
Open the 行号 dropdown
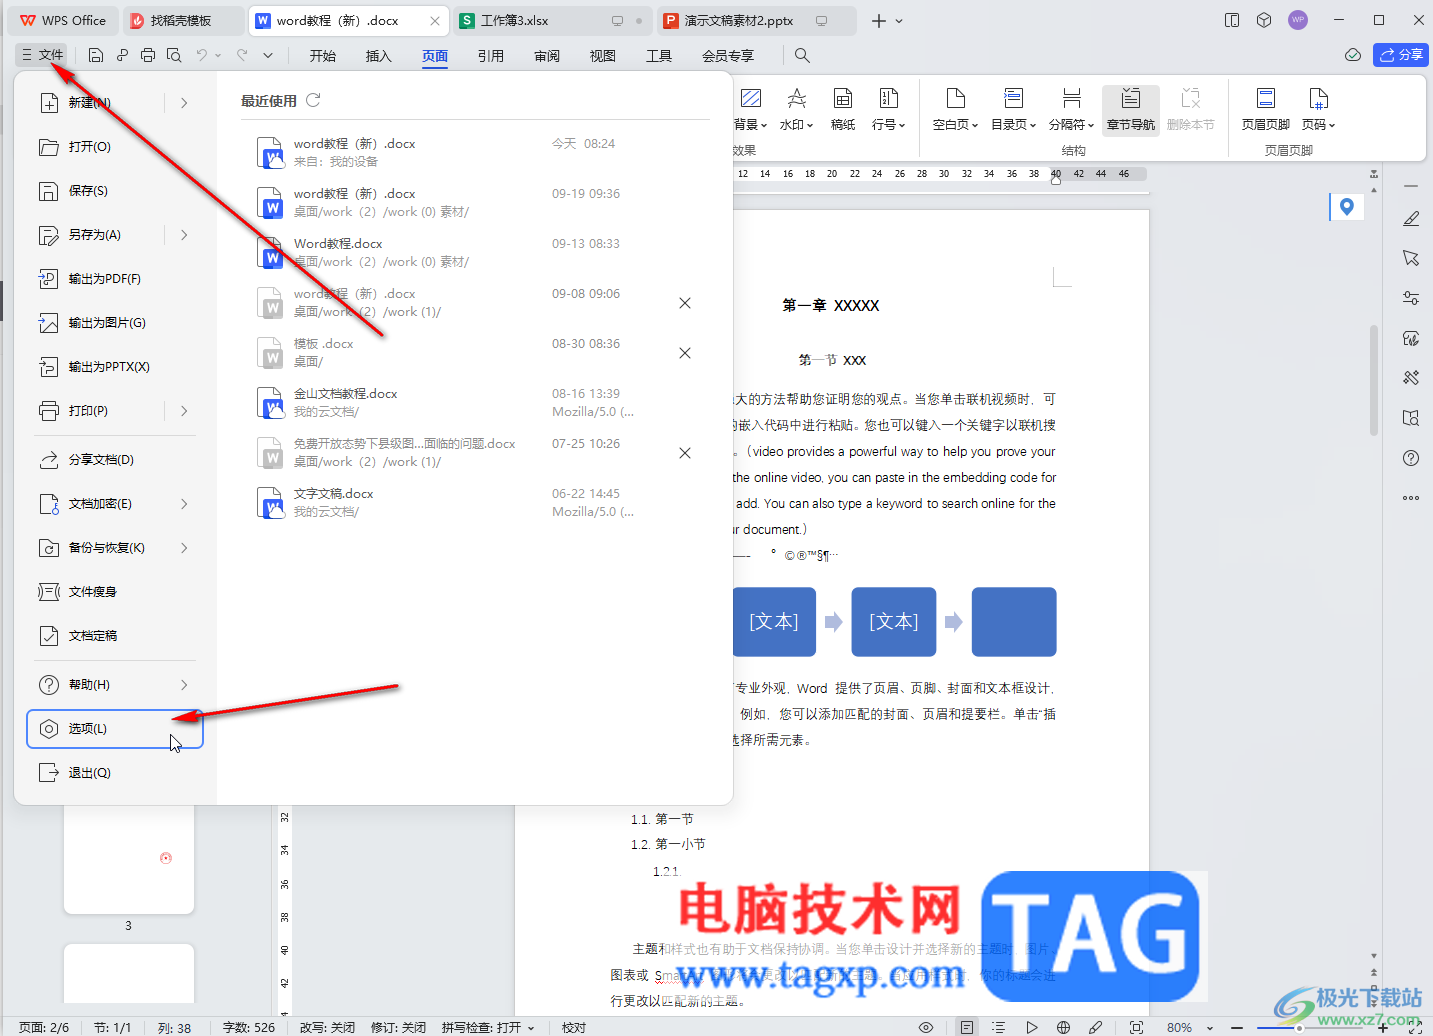pyautogui.click(x=888, y=110)
